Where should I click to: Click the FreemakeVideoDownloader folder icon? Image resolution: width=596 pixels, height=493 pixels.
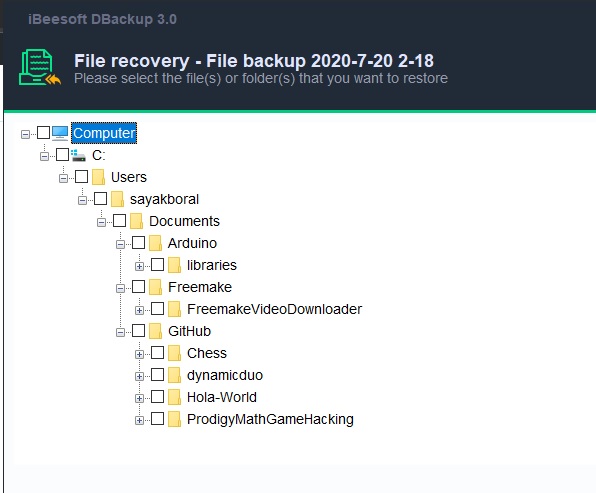click(x=174, y=309)
